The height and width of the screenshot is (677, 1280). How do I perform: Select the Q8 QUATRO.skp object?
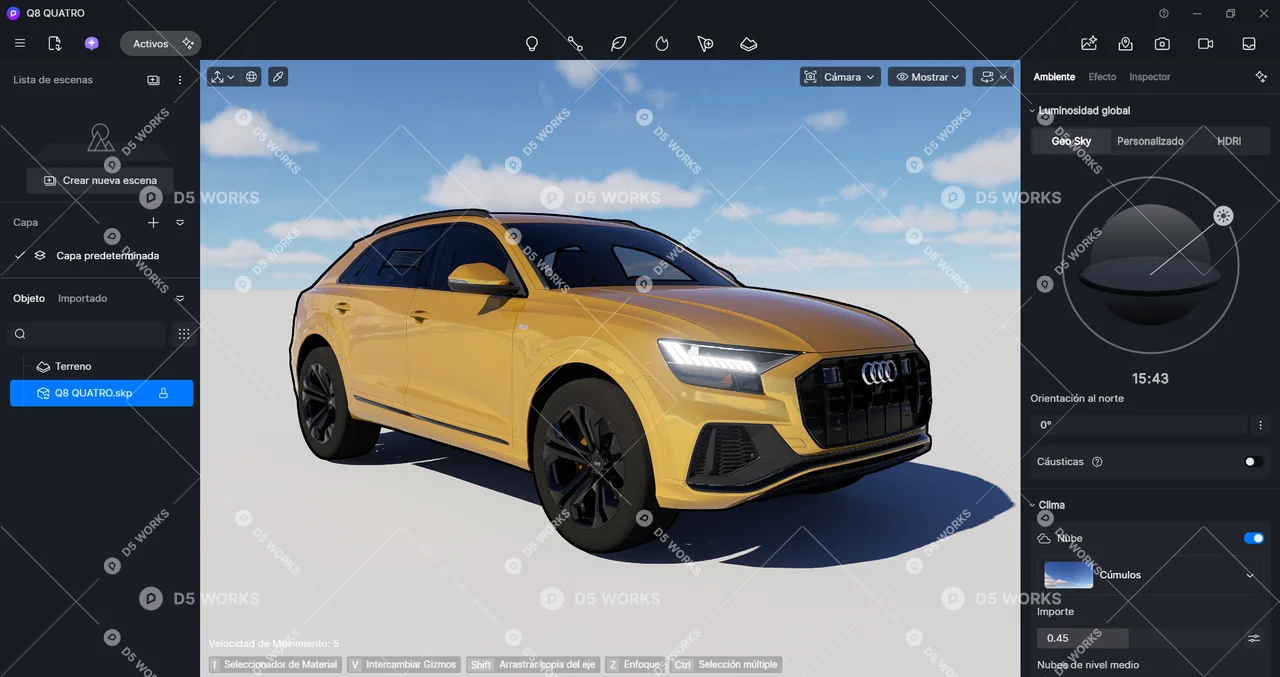[x=101, y=393]
